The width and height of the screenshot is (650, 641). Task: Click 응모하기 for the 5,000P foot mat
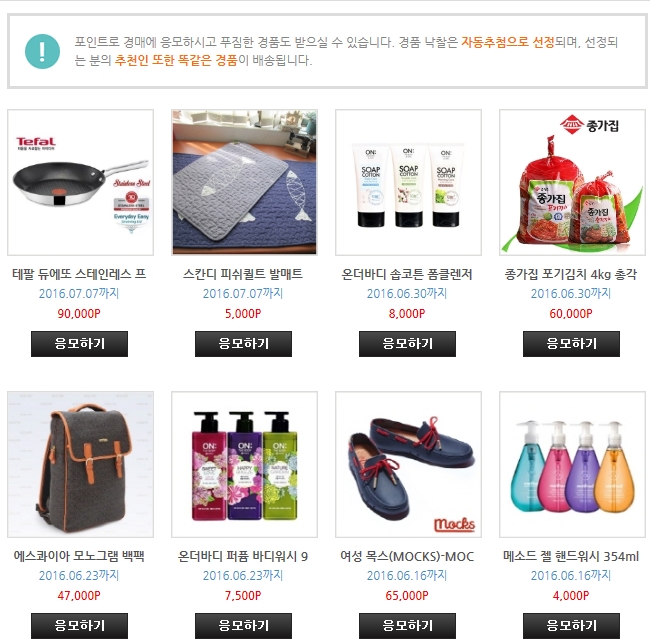point(243,344)
